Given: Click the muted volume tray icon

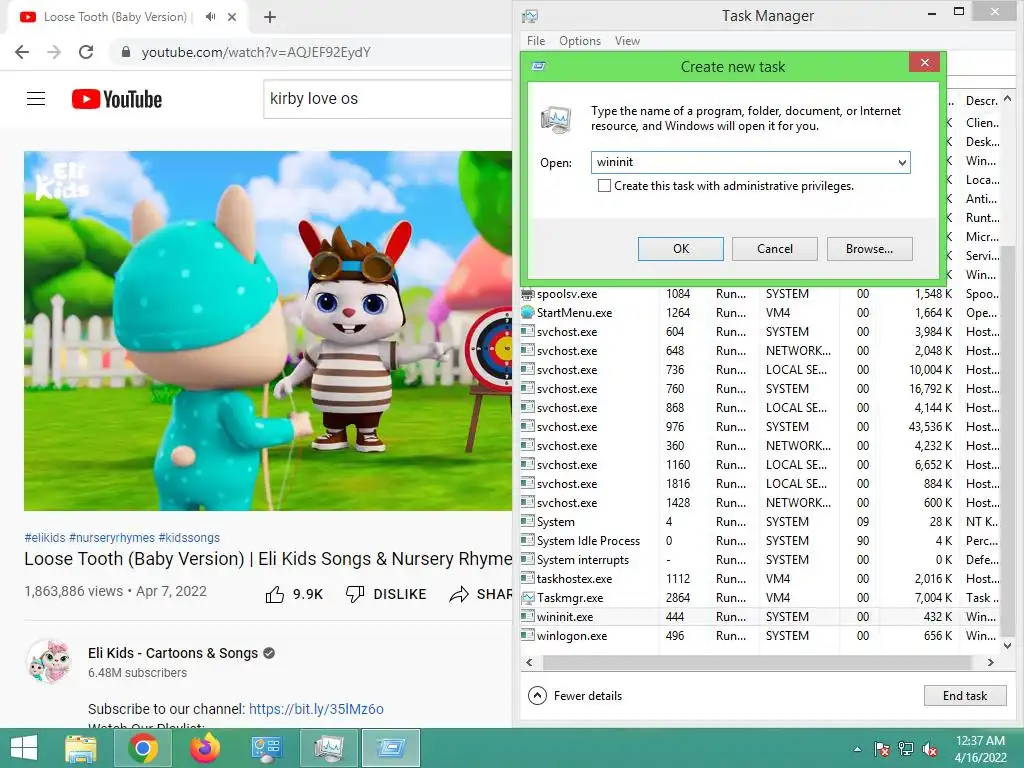Looking at the screenshot, I should [x=930, y=749].
